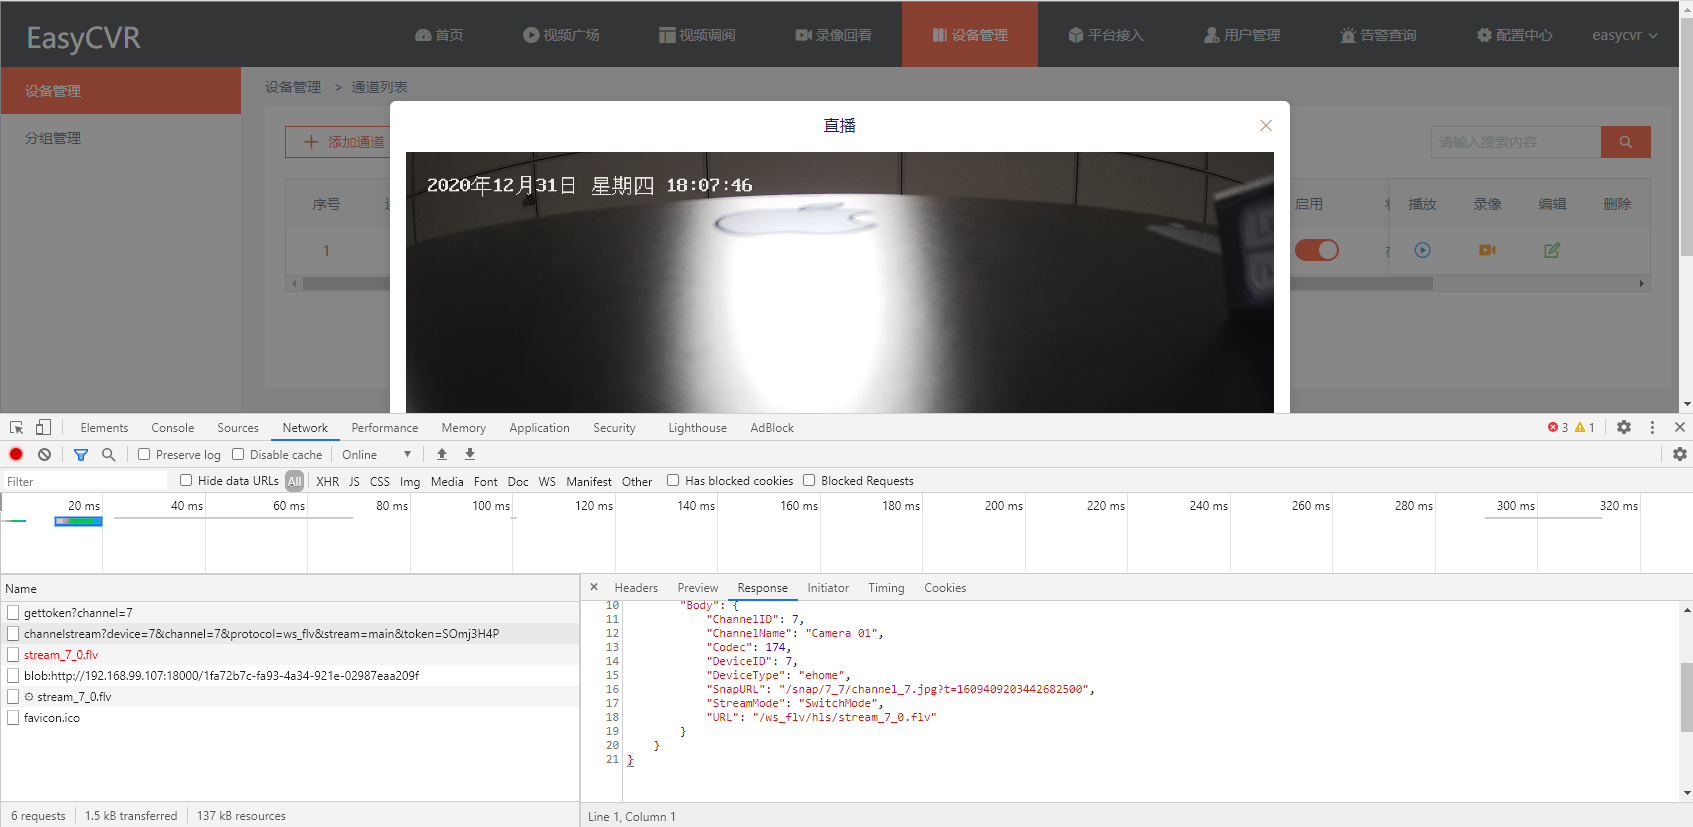Open DevTools settings gear icon
This screenshot has width=1693, height=827.
(x=1624, y=427)
